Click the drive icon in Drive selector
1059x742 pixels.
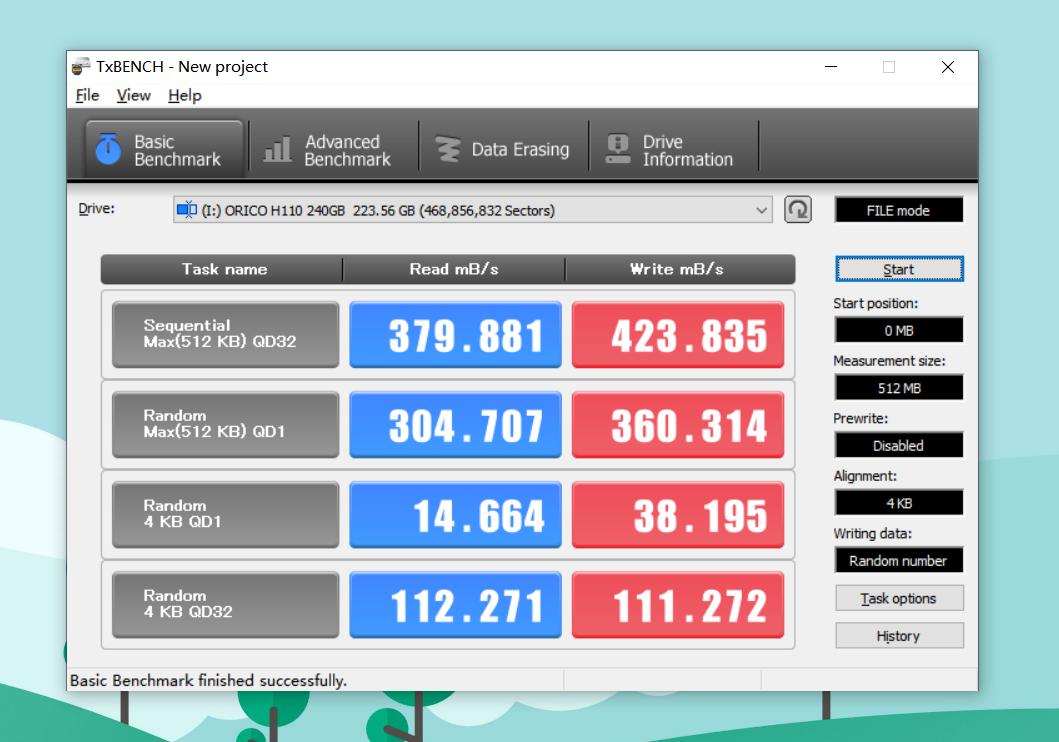(186, 210)
